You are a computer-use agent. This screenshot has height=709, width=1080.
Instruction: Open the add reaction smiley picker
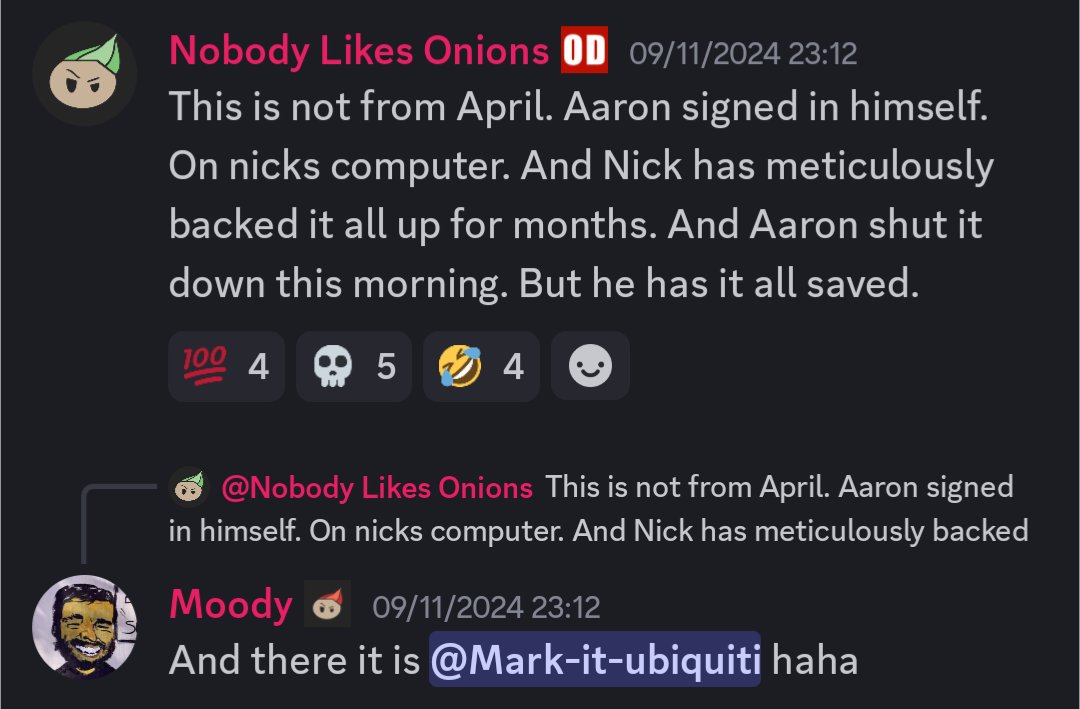click(590, 366)
